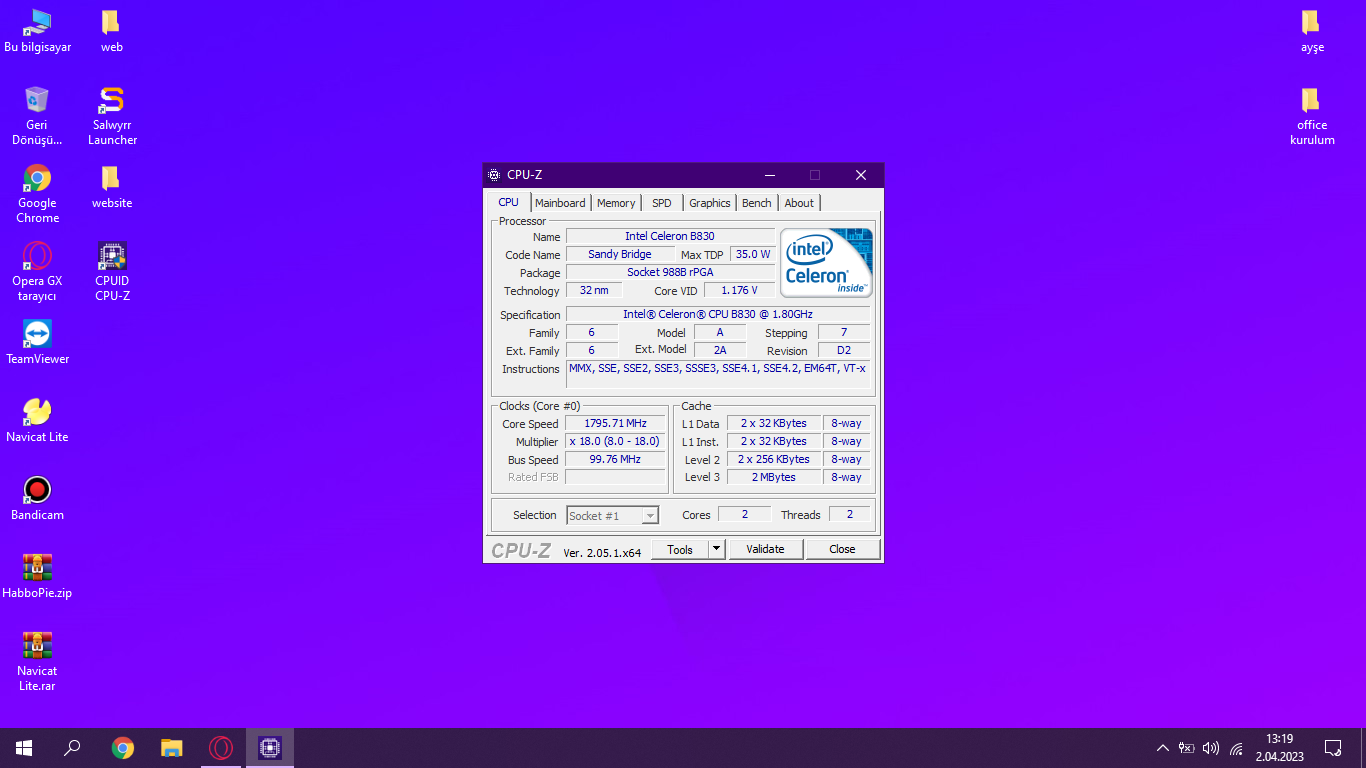
Task: Click the Package value Socket 988B rPGA
Action: pyautogui.click(x=670, y=273)
